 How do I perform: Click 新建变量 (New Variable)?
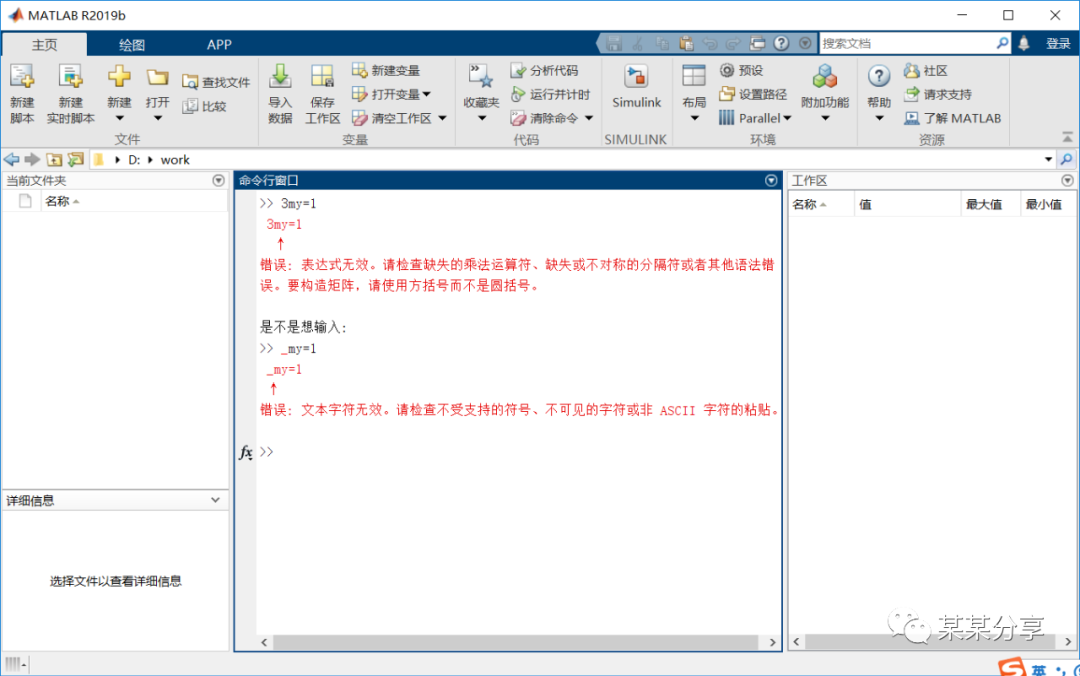[x=386, y=70]
